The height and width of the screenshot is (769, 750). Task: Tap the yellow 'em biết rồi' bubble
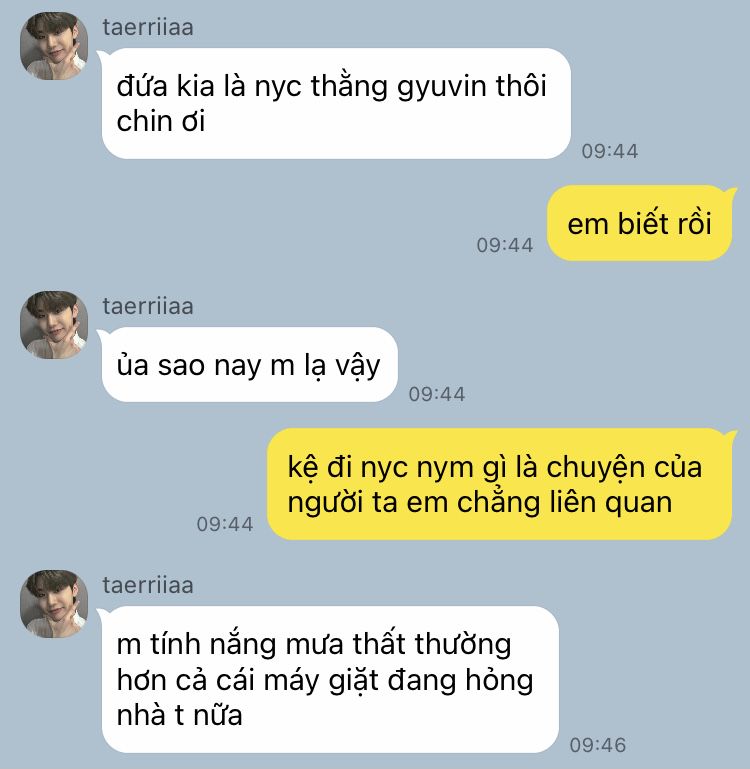[639, 223]
